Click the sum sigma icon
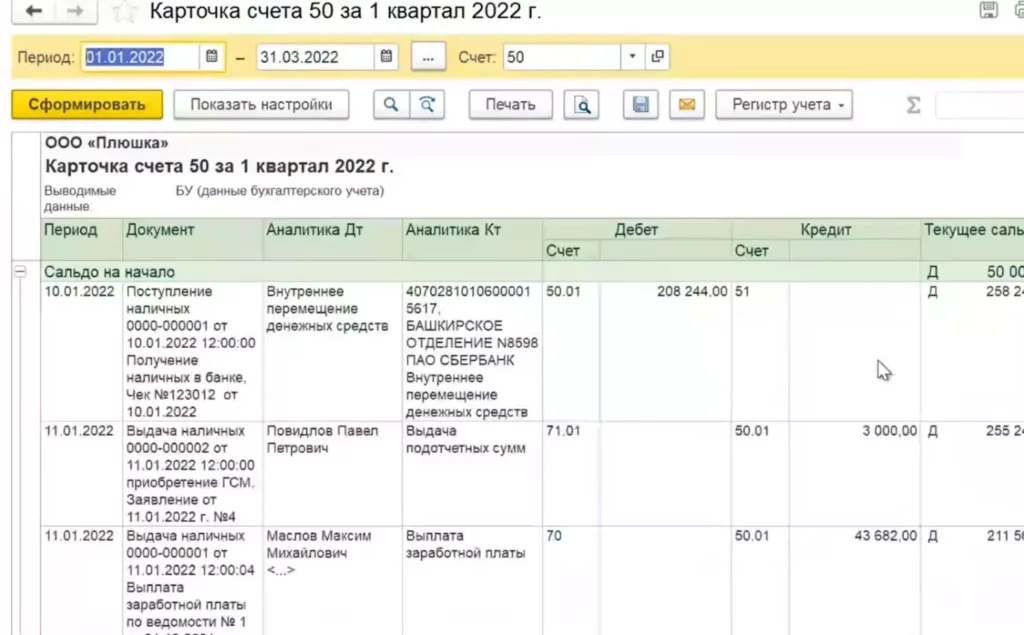Screen dimensions: 1024x635 click(912, 105)
